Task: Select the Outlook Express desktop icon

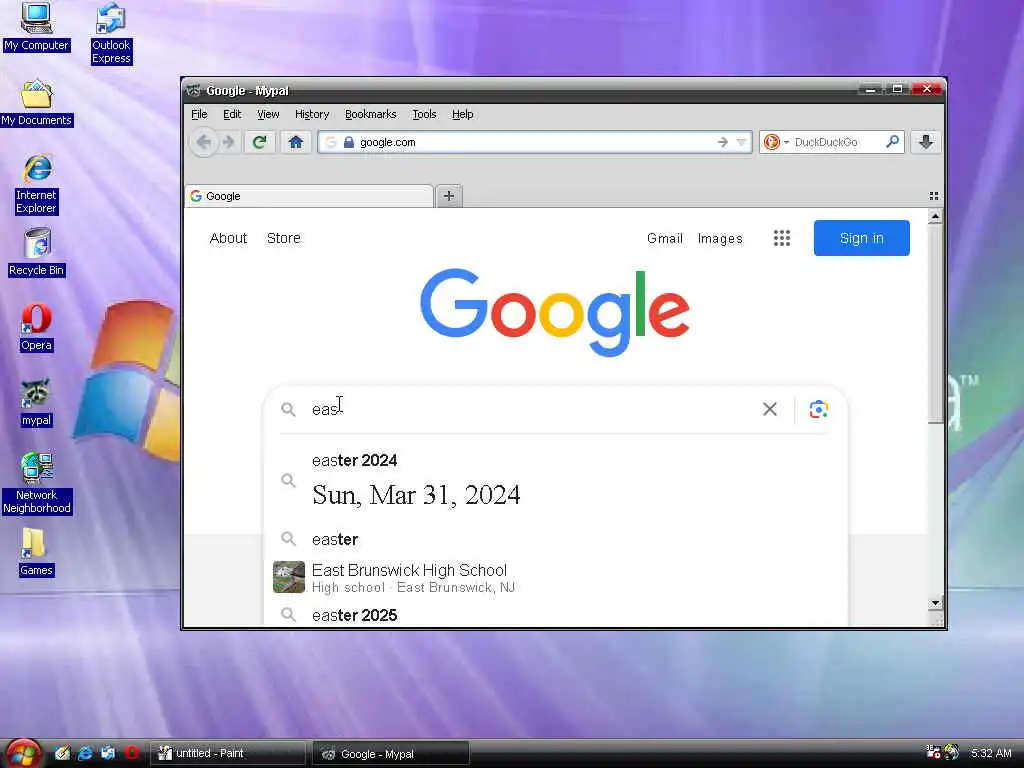Action: 111,34
